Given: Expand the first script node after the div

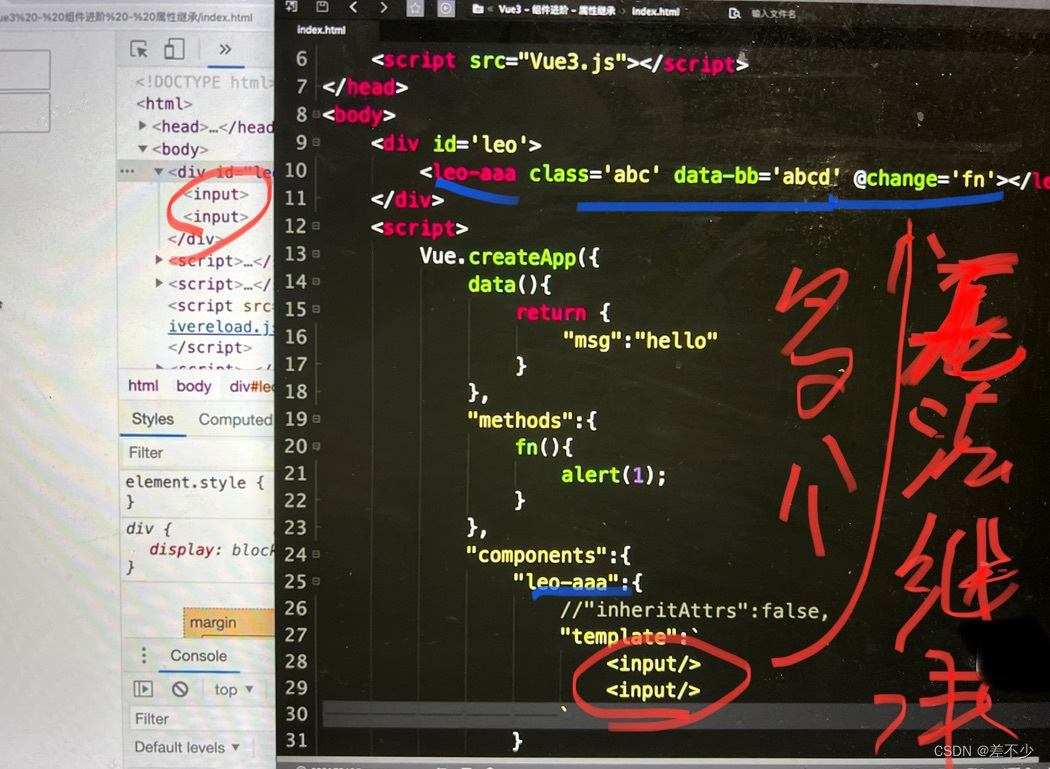Looking at the screenshot, I should point(159,259).
